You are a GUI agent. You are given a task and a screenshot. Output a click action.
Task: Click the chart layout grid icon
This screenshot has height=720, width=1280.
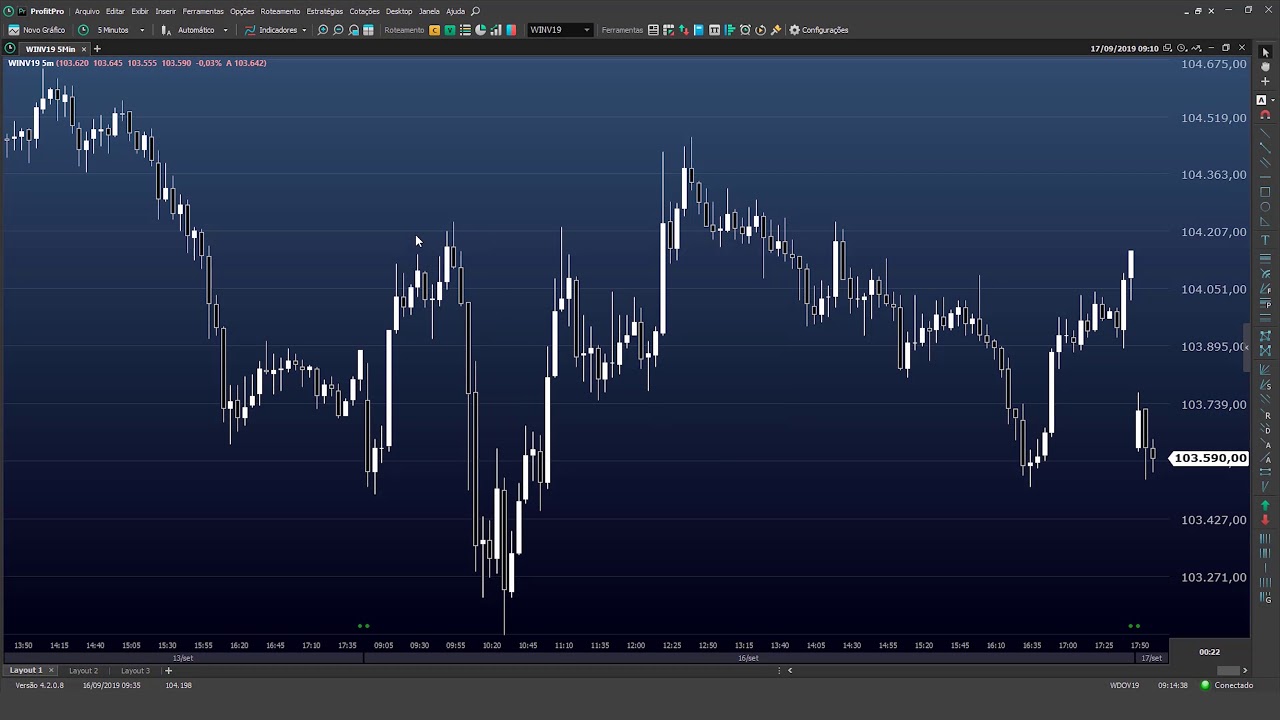[368, 30]
